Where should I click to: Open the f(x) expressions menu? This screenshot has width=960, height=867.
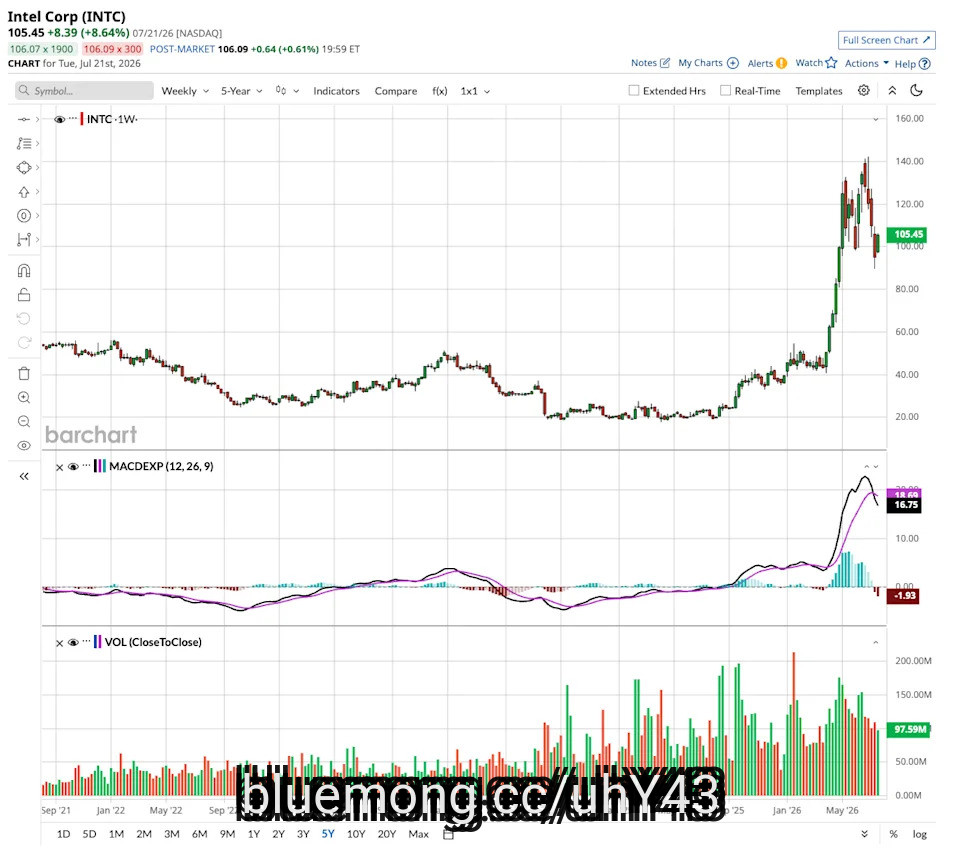[440, 91]
